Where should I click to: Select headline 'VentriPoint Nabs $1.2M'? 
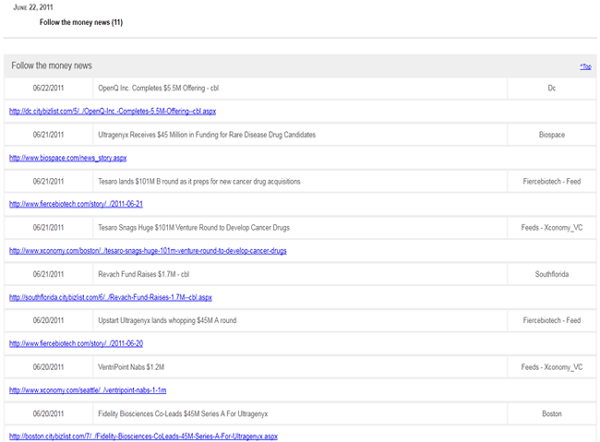click(131, 367)
